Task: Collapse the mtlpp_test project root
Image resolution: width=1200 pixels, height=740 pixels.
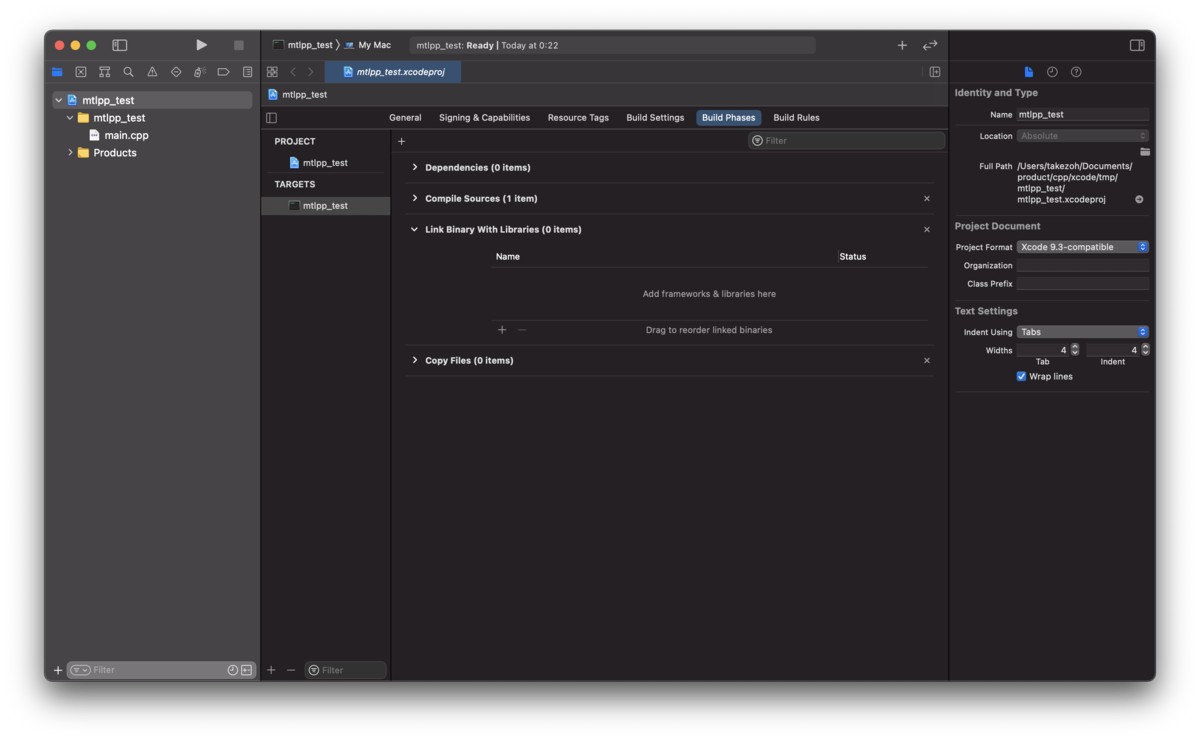Action: pyautogui.click(x=59, y=100)
